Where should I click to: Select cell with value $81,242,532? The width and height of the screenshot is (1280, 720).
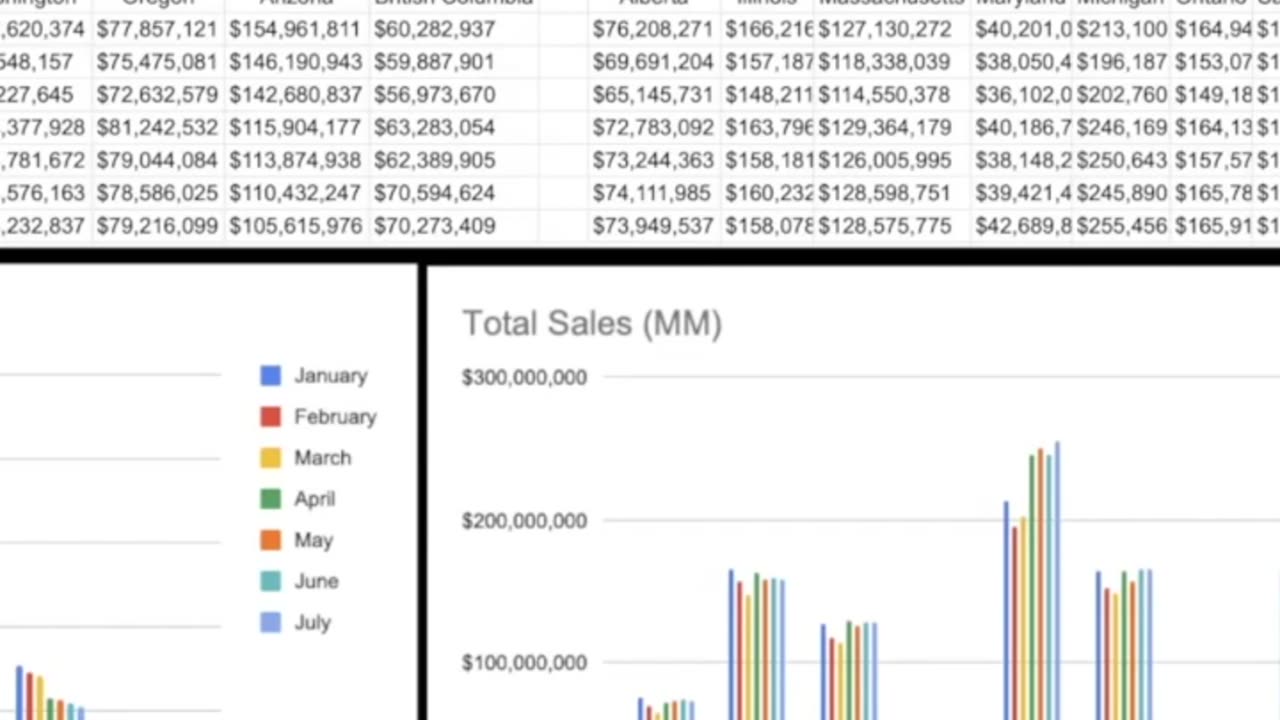[157, 128]
